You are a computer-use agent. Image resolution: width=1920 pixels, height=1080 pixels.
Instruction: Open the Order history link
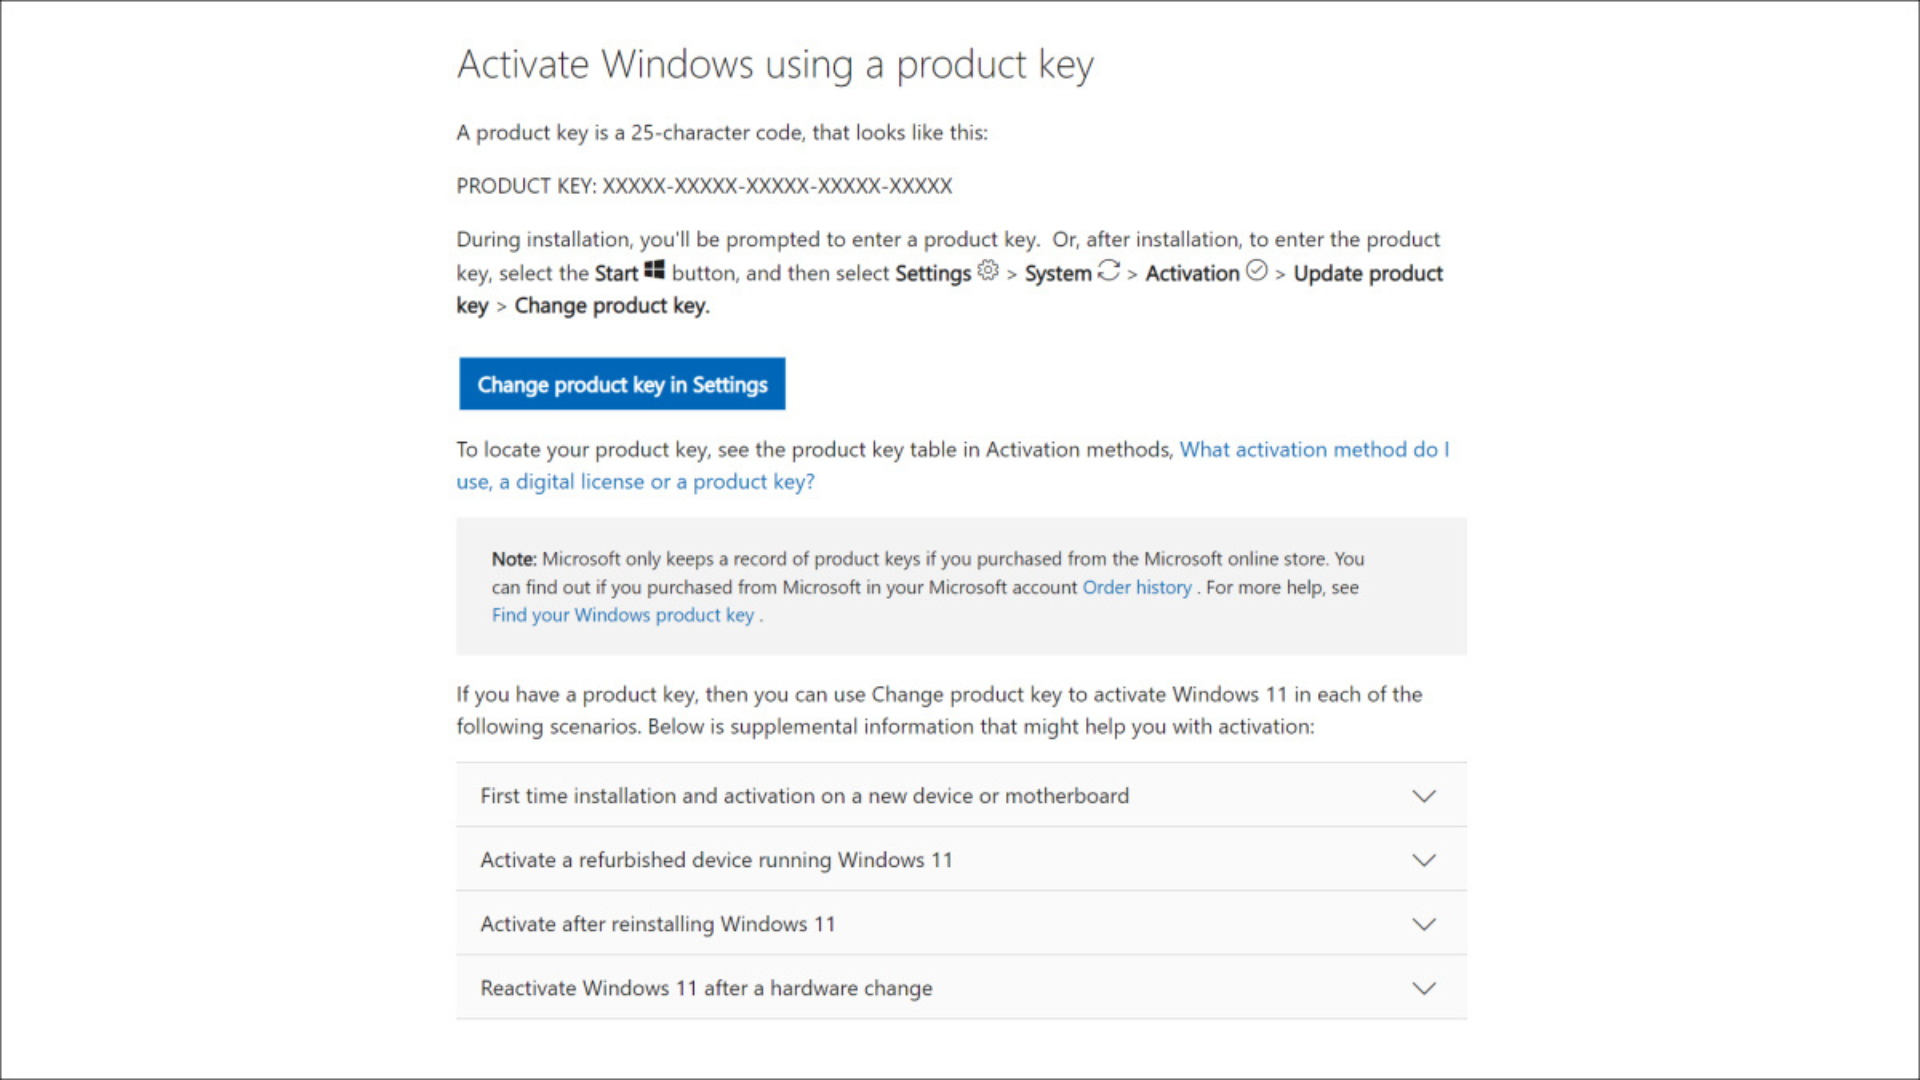tap(1136, 587)
